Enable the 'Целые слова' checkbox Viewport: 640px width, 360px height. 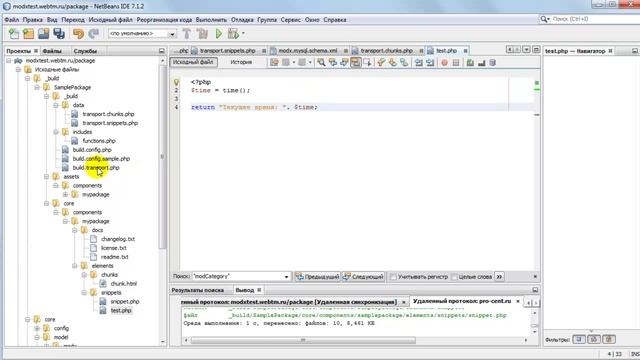click(x=454, y=277)
